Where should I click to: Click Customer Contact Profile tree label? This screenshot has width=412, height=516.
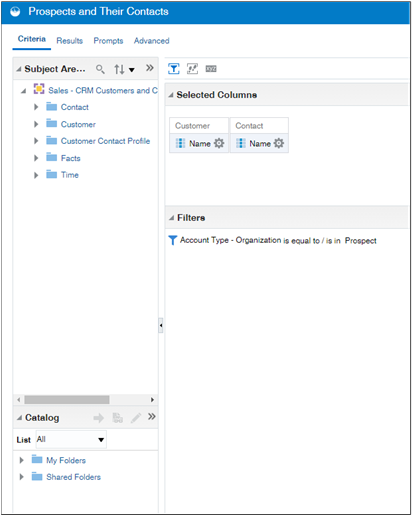(105, 141)
